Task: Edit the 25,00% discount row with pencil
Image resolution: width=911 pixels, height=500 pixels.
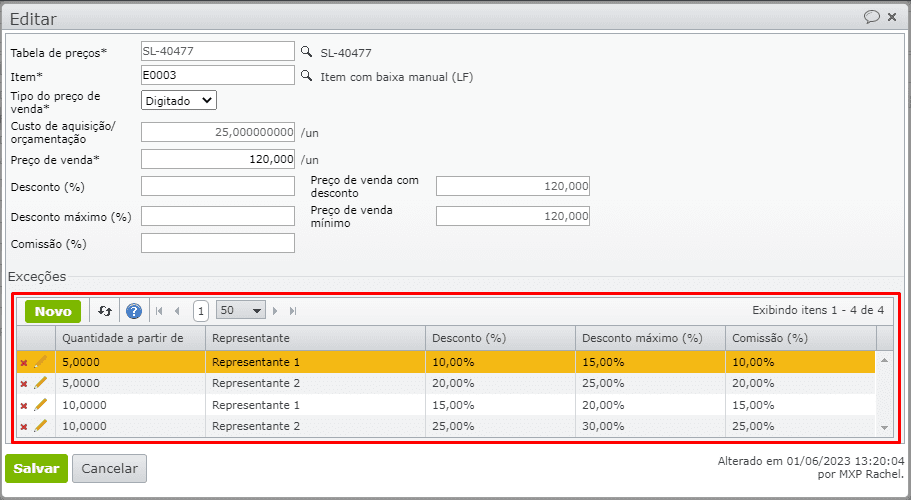Action: pos(41,426)
